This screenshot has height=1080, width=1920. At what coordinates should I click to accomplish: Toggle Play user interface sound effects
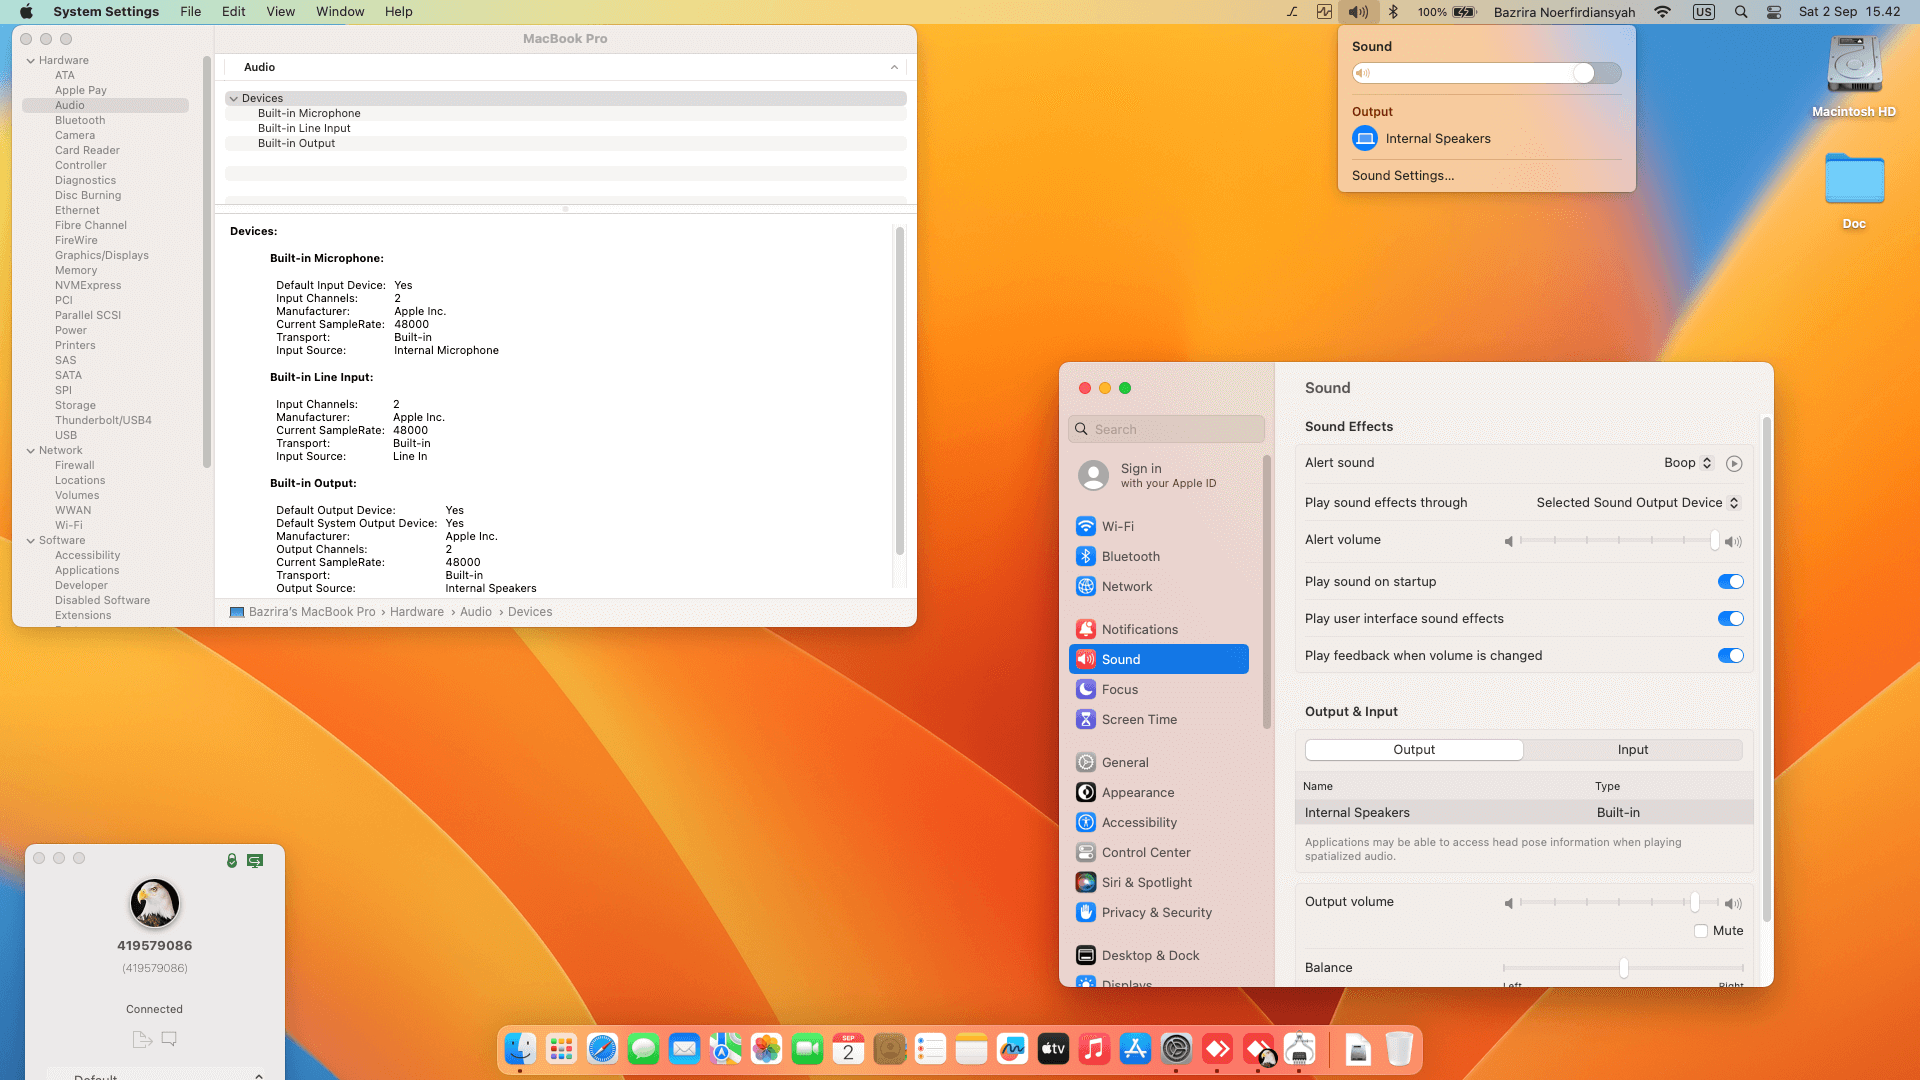(x=1730, y=619)
